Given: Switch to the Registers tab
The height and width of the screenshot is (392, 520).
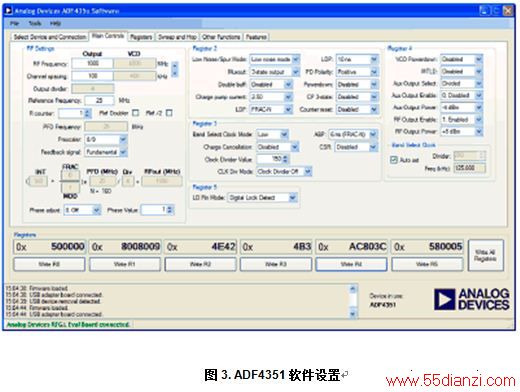Looking at the screenshot, I should click(141, 37).
